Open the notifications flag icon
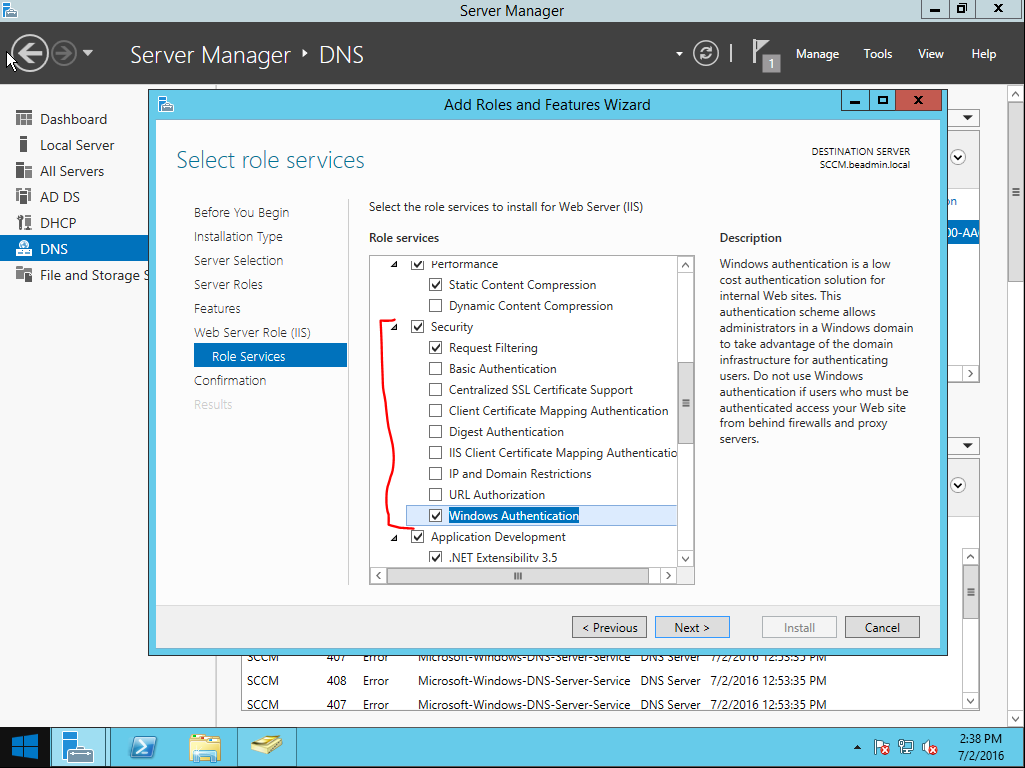Viewport: 1025px width, 768px height. click(764, 54)
